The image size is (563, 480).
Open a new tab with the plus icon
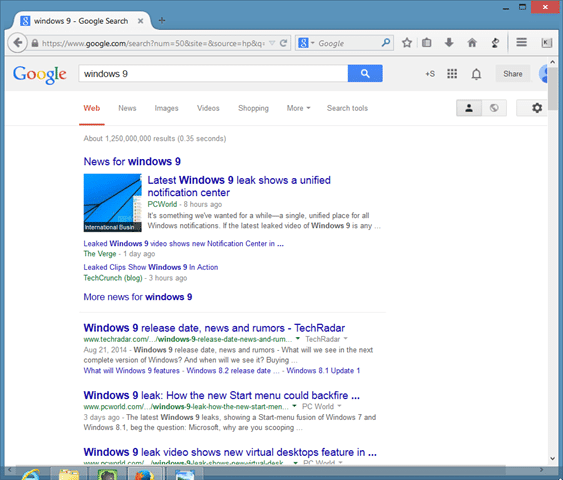point(162,21)
